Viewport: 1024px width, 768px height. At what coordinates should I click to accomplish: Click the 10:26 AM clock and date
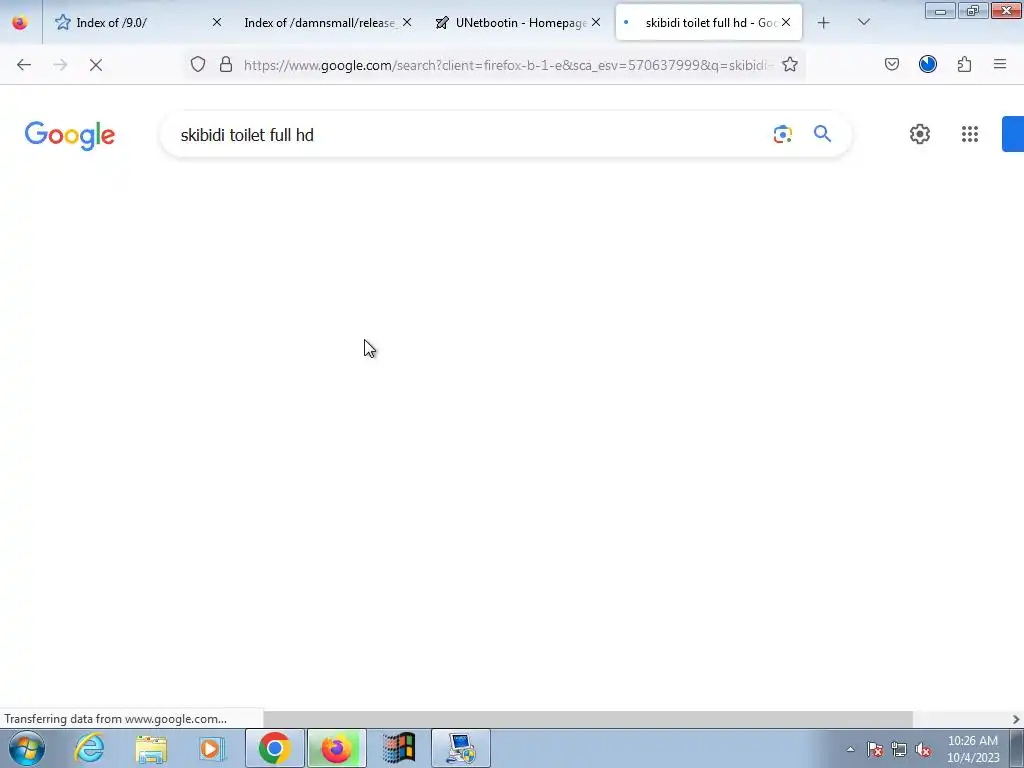[x=973, y=749]
